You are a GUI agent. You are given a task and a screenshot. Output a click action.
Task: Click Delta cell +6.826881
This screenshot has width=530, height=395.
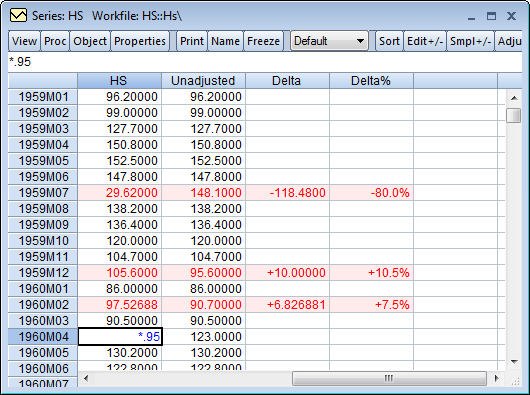[x=287, y=305]
